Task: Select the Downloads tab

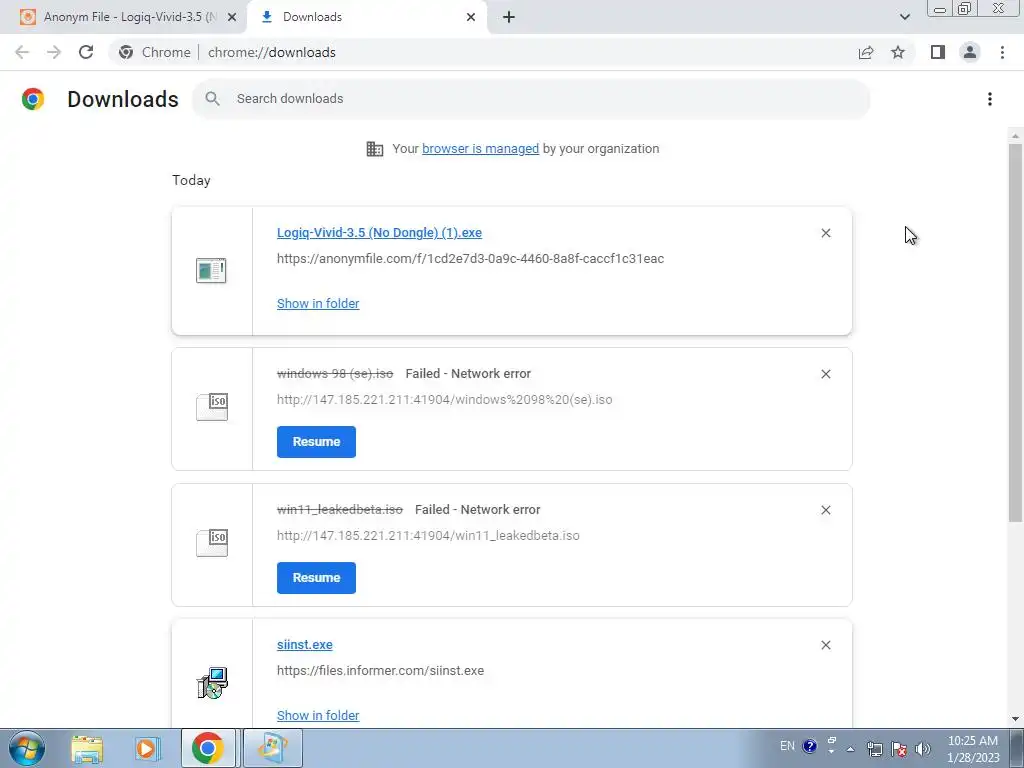Action: coord(366,17)
